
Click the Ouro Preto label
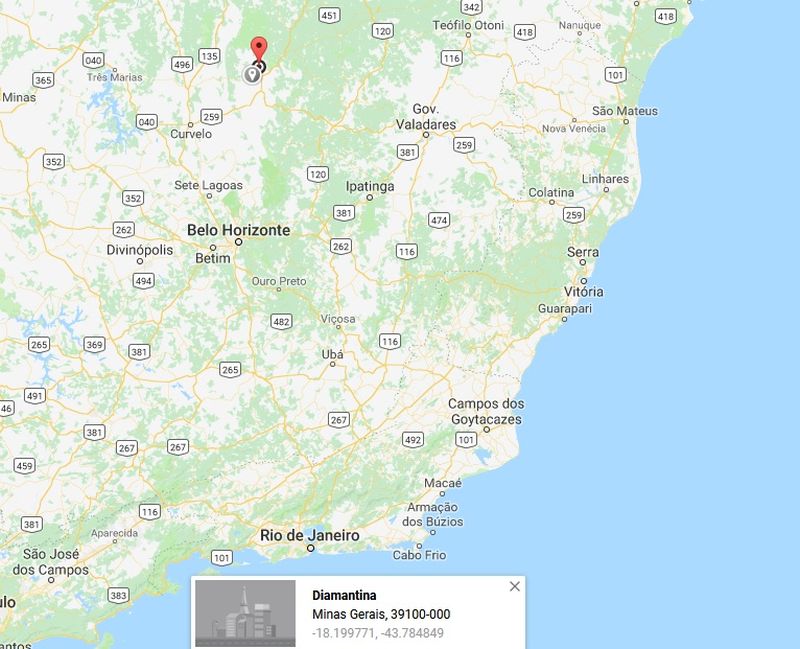[x=279, y=281]
